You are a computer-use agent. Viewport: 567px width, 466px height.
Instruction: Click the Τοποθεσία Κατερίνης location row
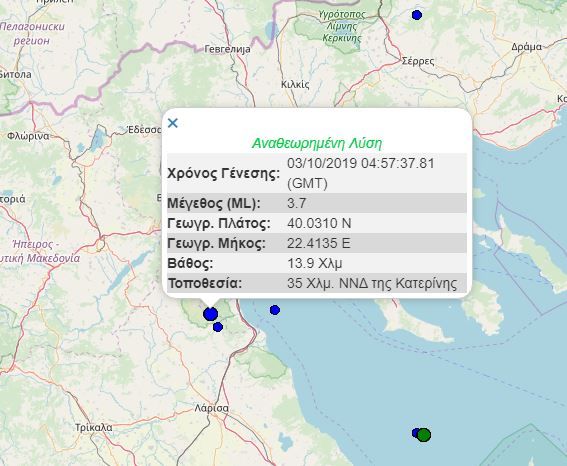point(317,283)
